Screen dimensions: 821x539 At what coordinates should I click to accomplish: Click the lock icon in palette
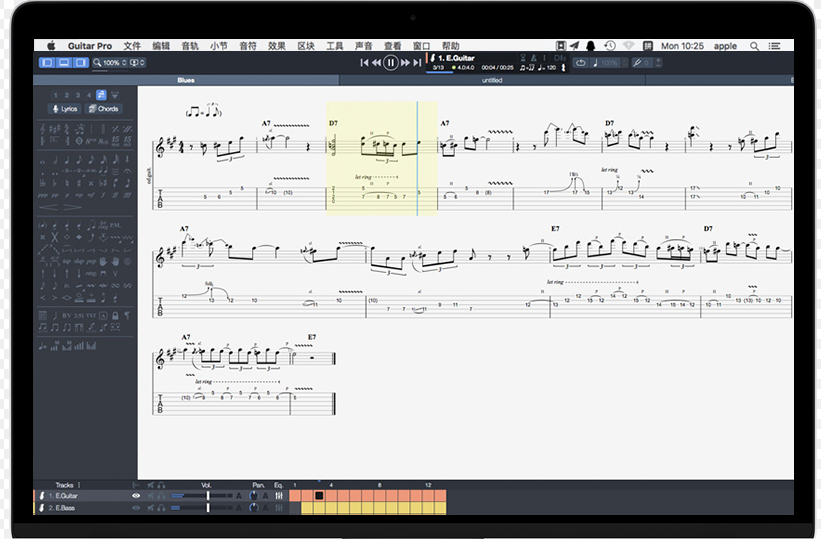pyautogui.click(x=115, y=315)
